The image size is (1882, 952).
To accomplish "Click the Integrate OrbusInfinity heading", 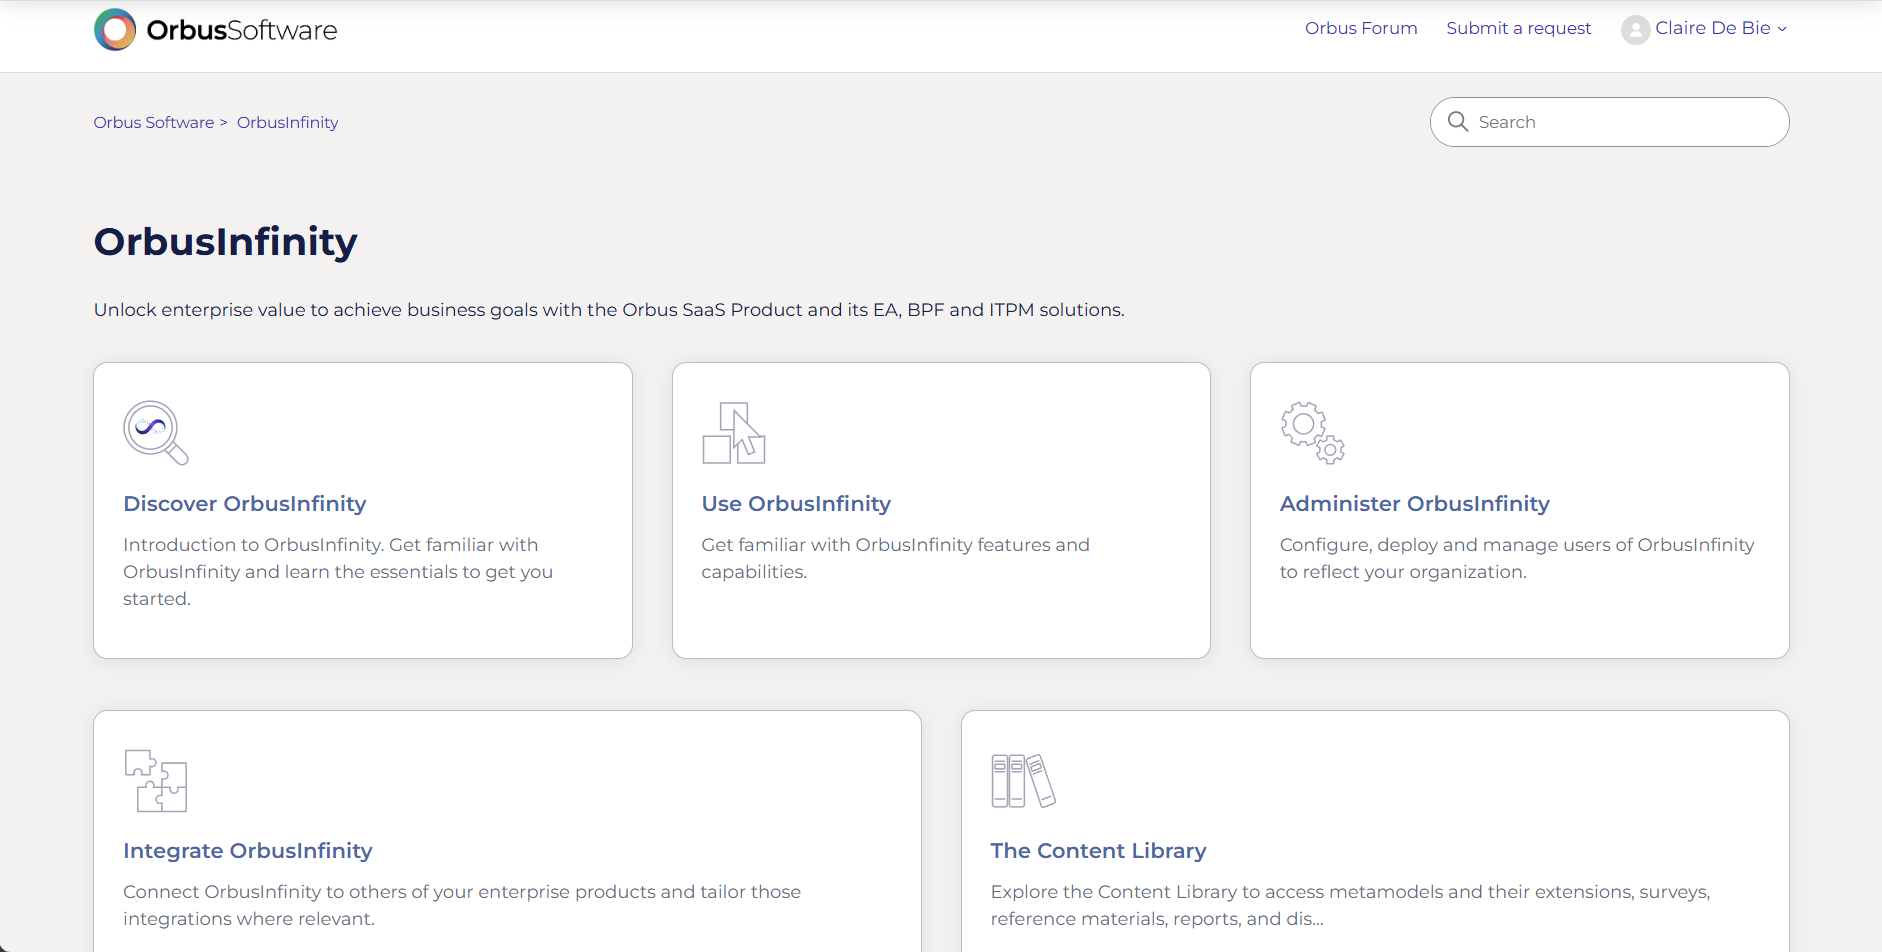I will coord(247,850).
